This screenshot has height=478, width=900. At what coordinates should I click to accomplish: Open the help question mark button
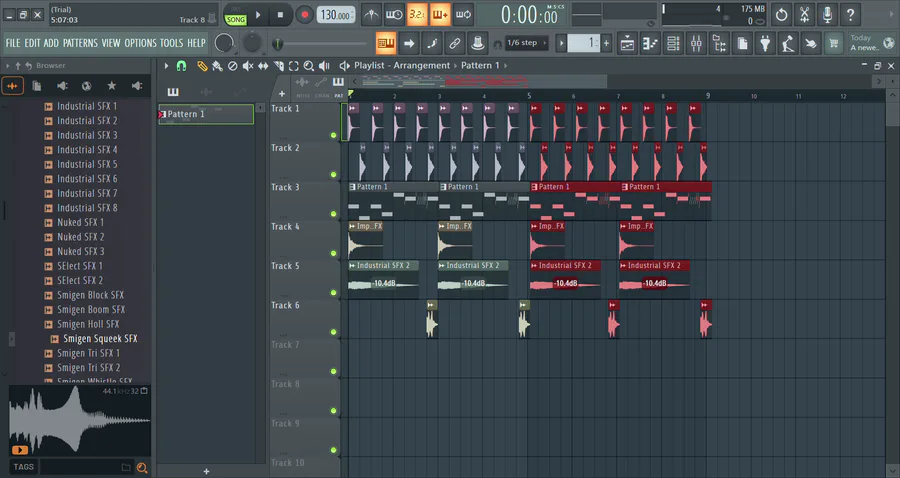point(850,15)
